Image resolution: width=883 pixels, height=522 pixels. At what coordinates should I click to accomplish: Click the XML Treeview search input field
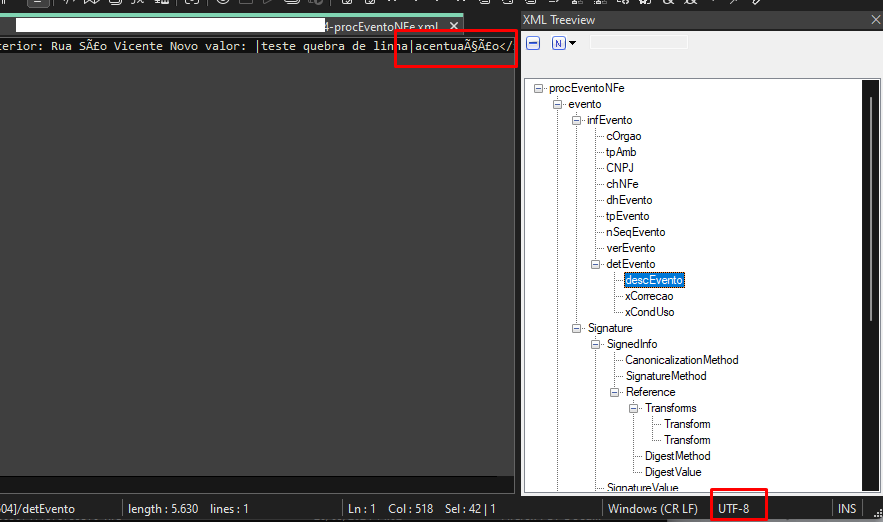click(x=639, y=42)
